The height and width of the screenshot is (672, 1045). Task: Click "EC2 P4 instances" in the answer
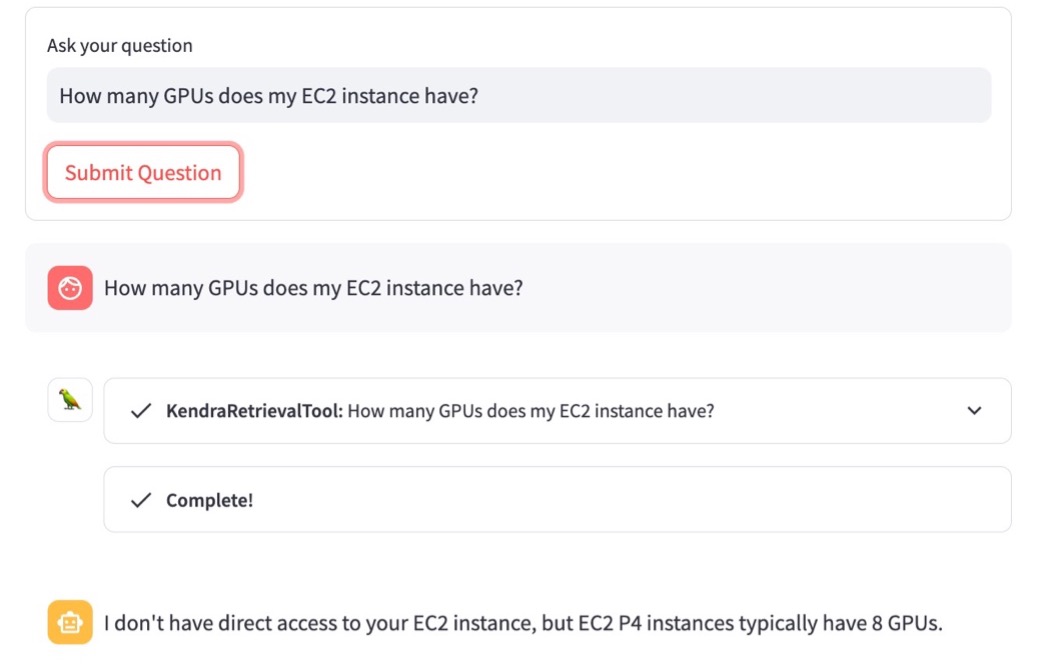(655, 624)
